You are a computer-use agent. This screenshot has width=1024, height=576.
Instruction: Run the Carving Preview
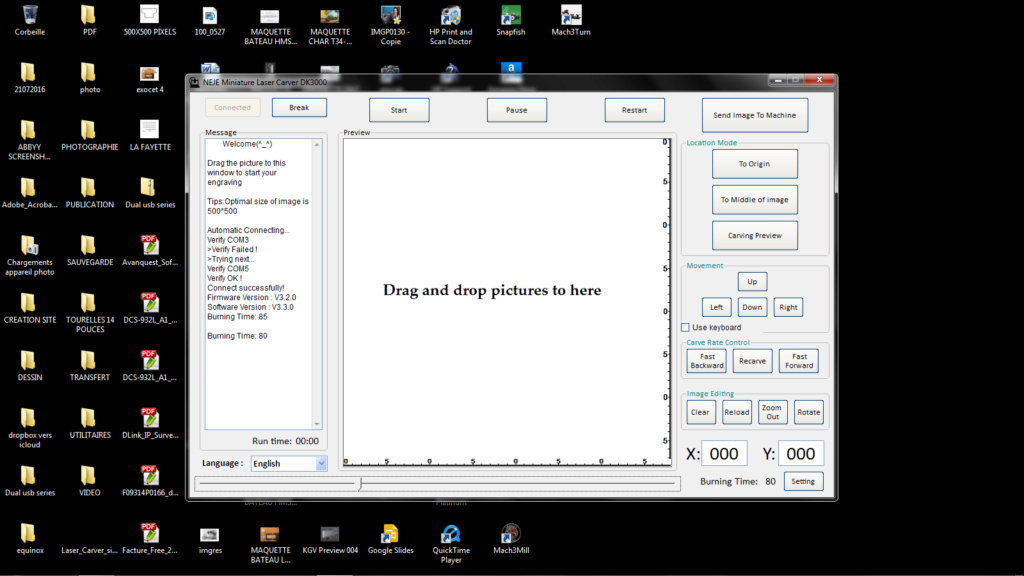point(754,236)
